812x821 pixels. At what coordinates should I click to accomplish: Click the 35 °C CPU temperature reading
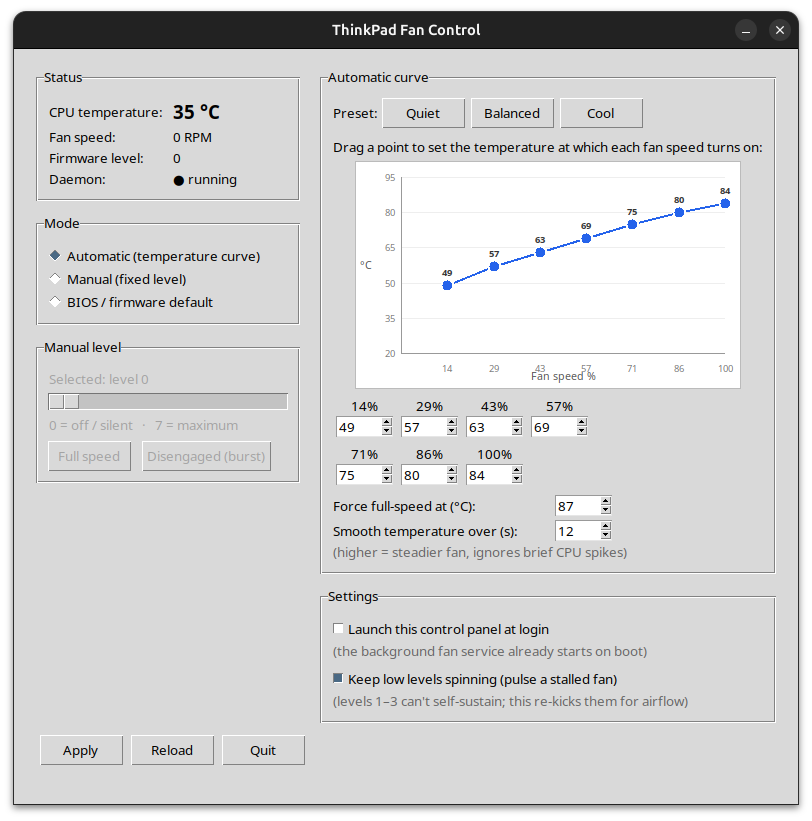pyautogui.click(x=196, y=112)
